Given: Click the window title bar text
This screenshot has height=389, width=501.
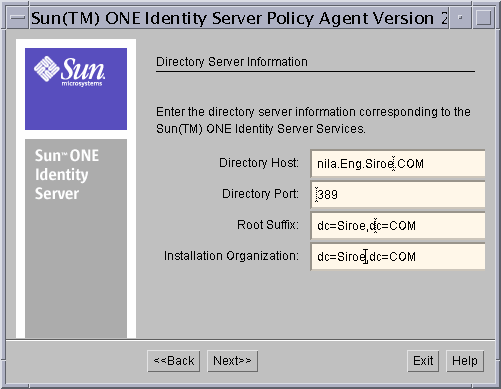Looking at the screenshot, I should (x=239, y=18).
